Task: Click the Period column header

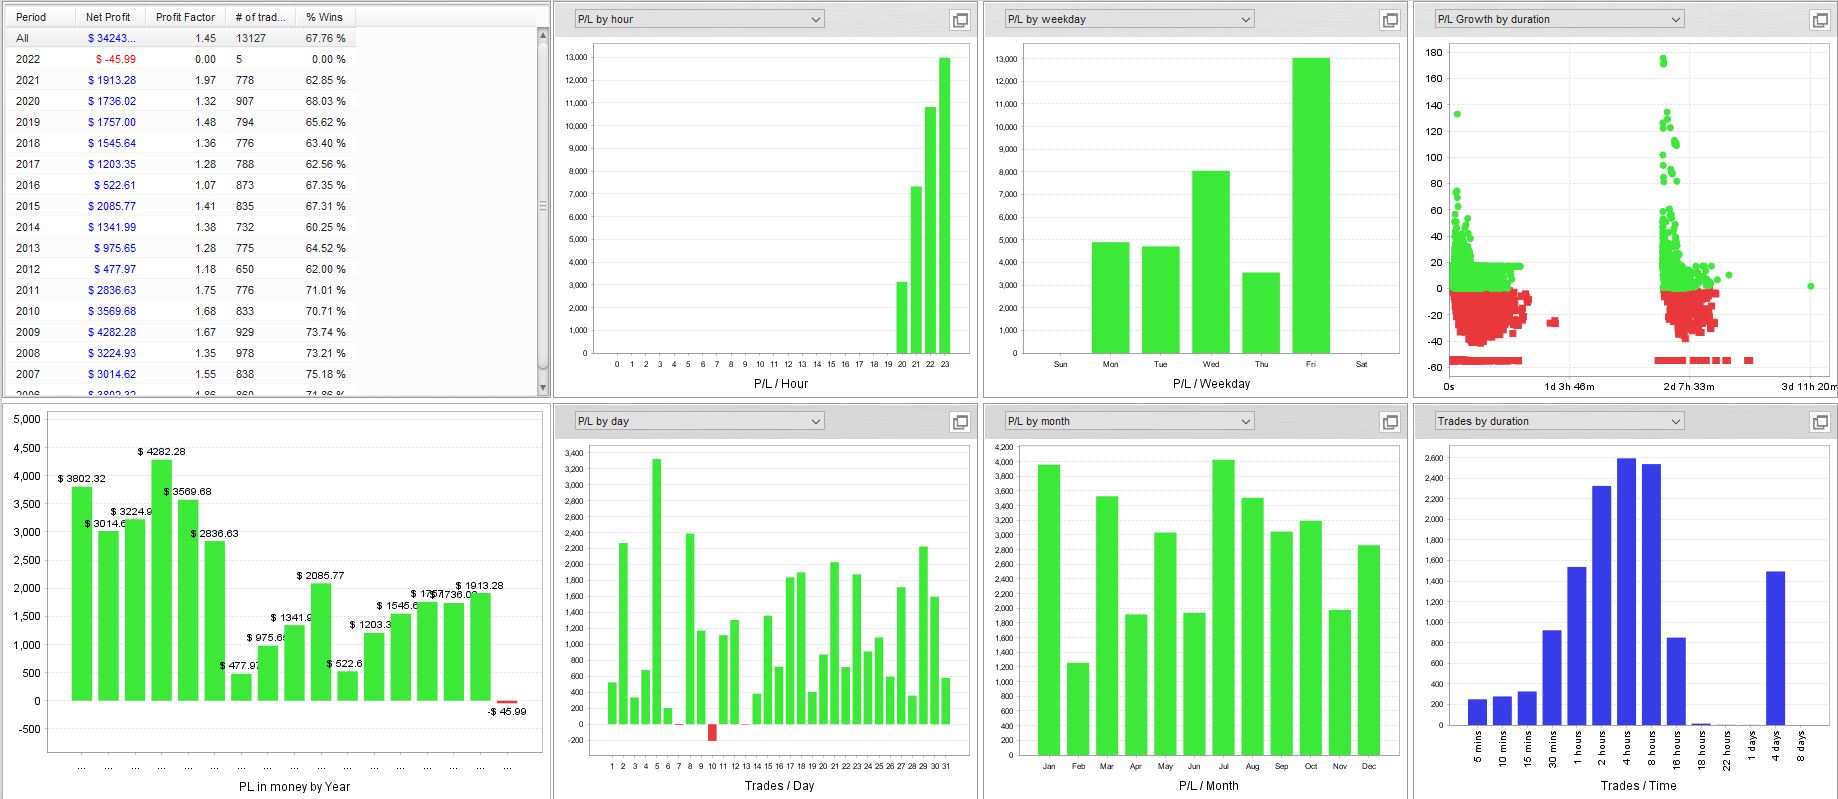Action: (40, 17)
